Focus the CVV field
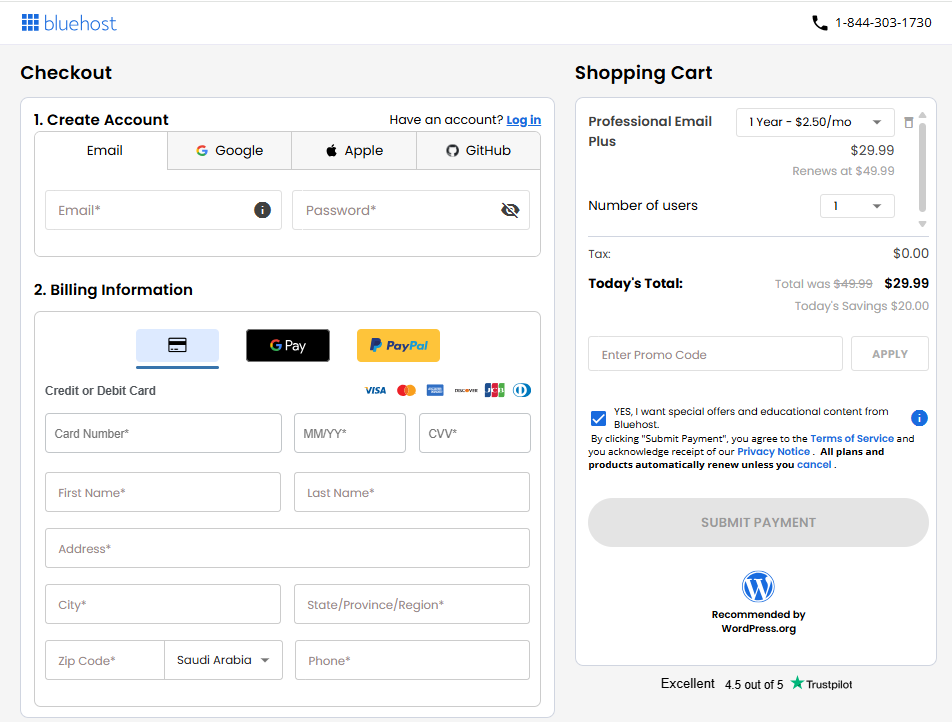The image size is (952, 722). coord(475,433)
